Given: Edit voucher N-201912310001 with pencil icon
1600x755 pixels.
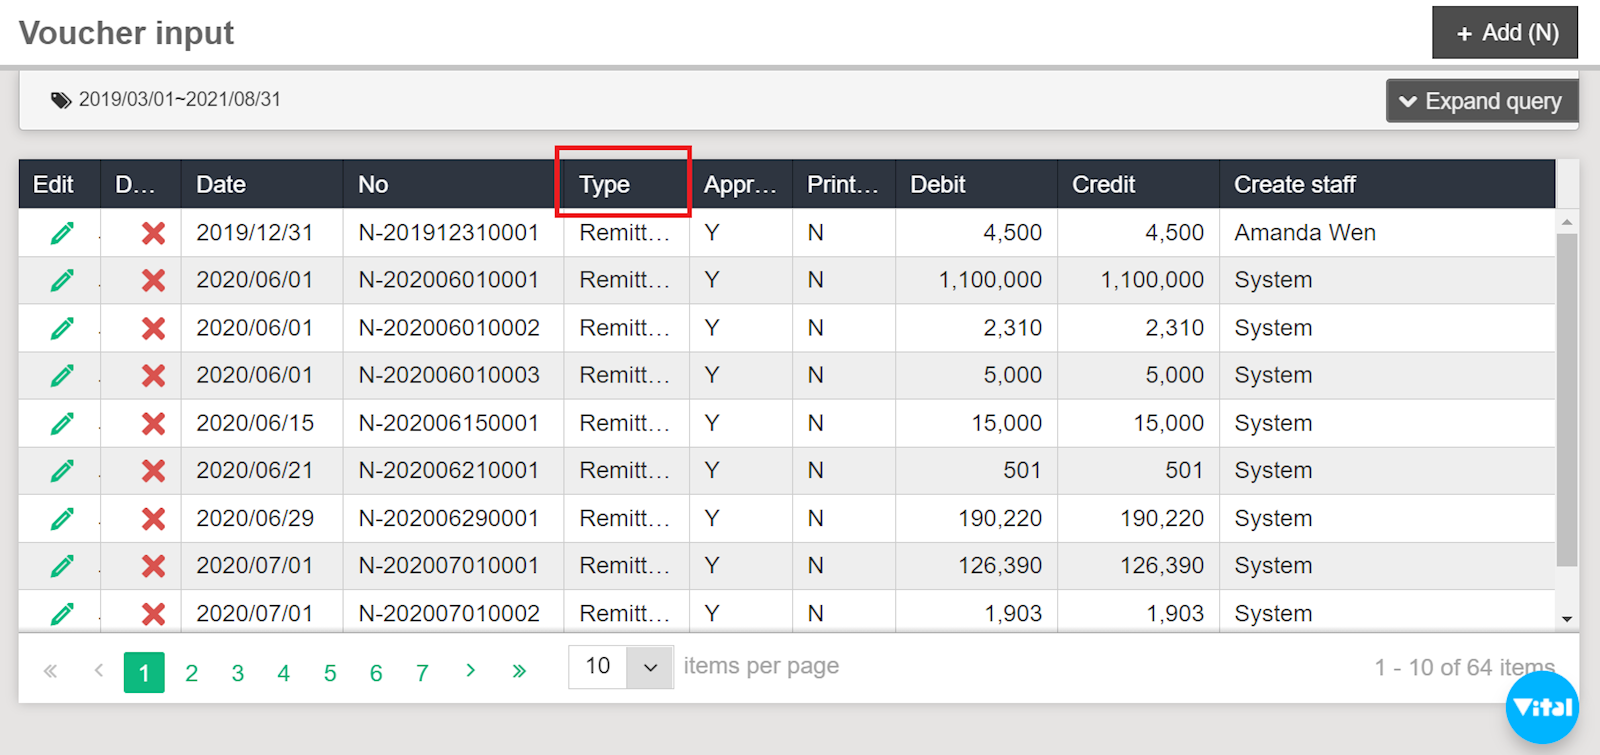Looking at the screenshot, I should (x=62, y=233).
